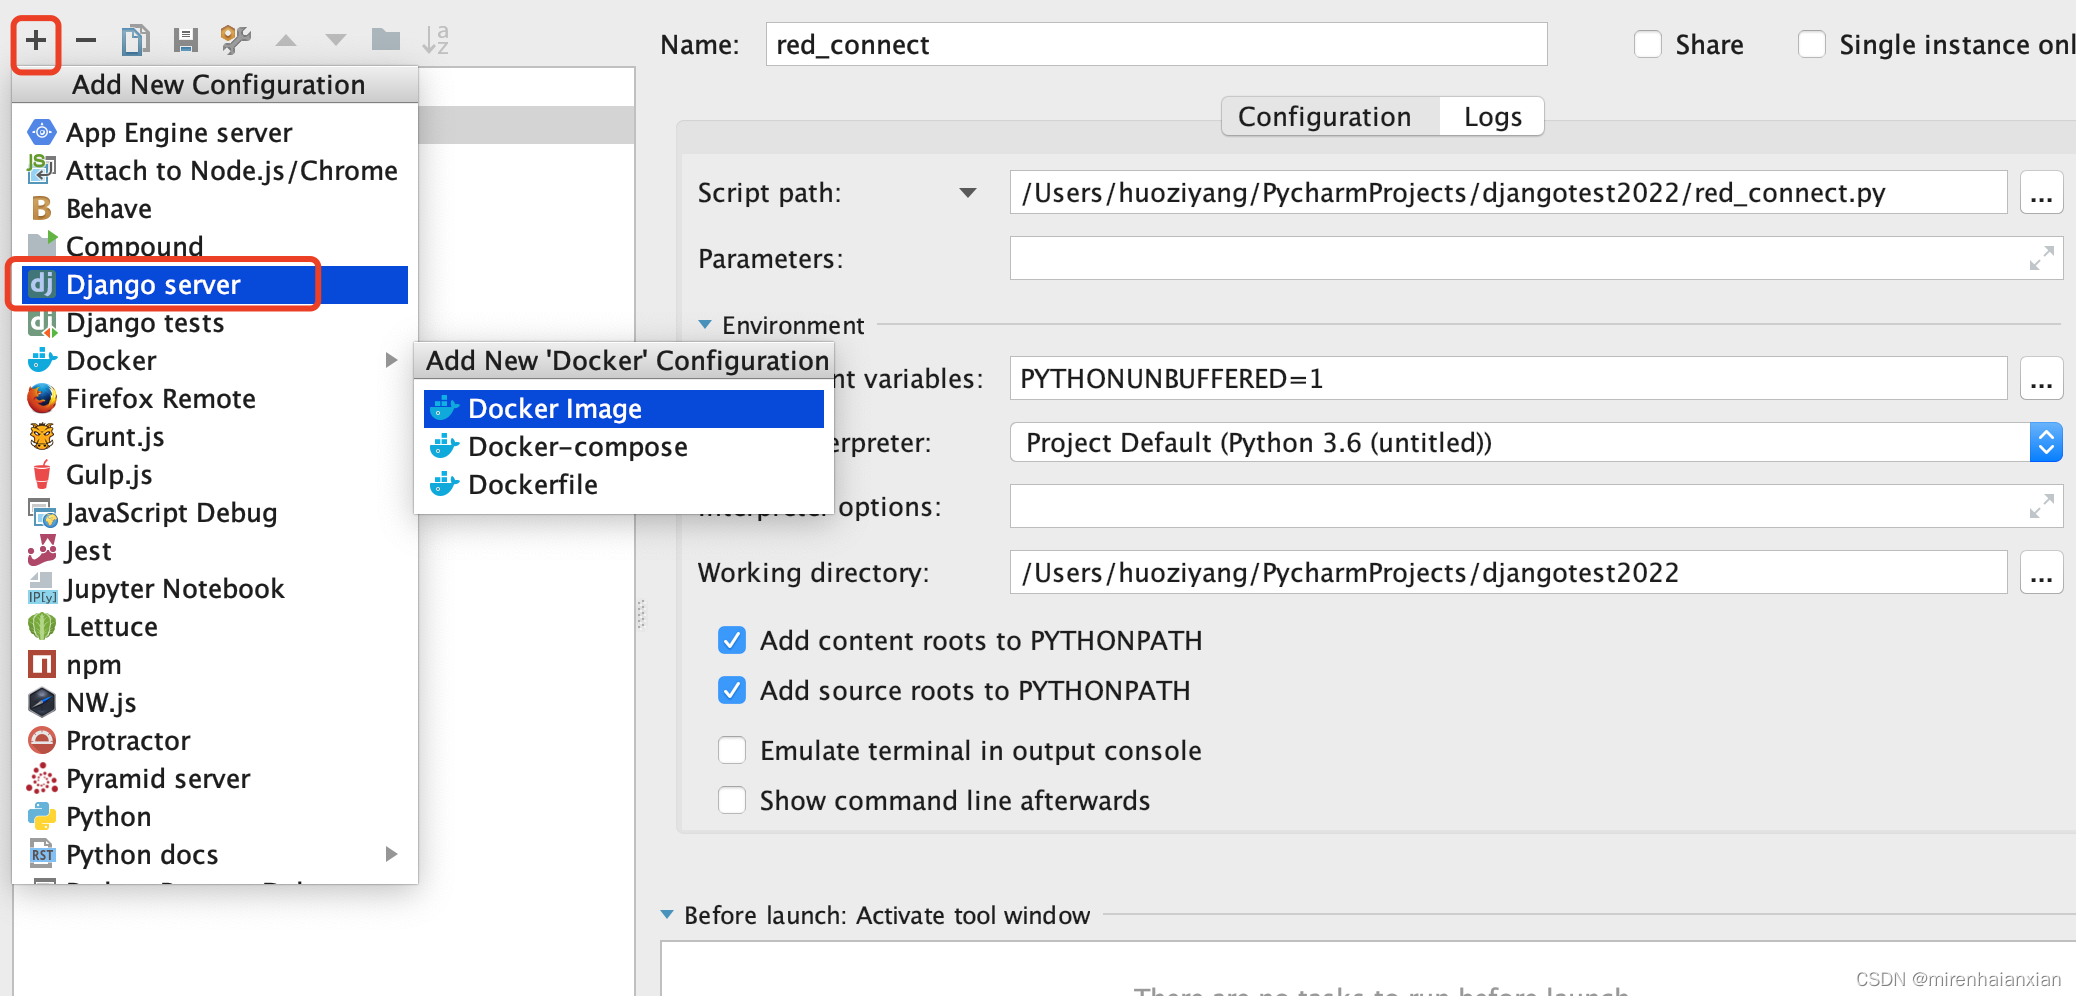Select Attach to Node.js/Chrome entry
The width and height of the screenshot is (2076, 996).
click(x=214, y=171)
